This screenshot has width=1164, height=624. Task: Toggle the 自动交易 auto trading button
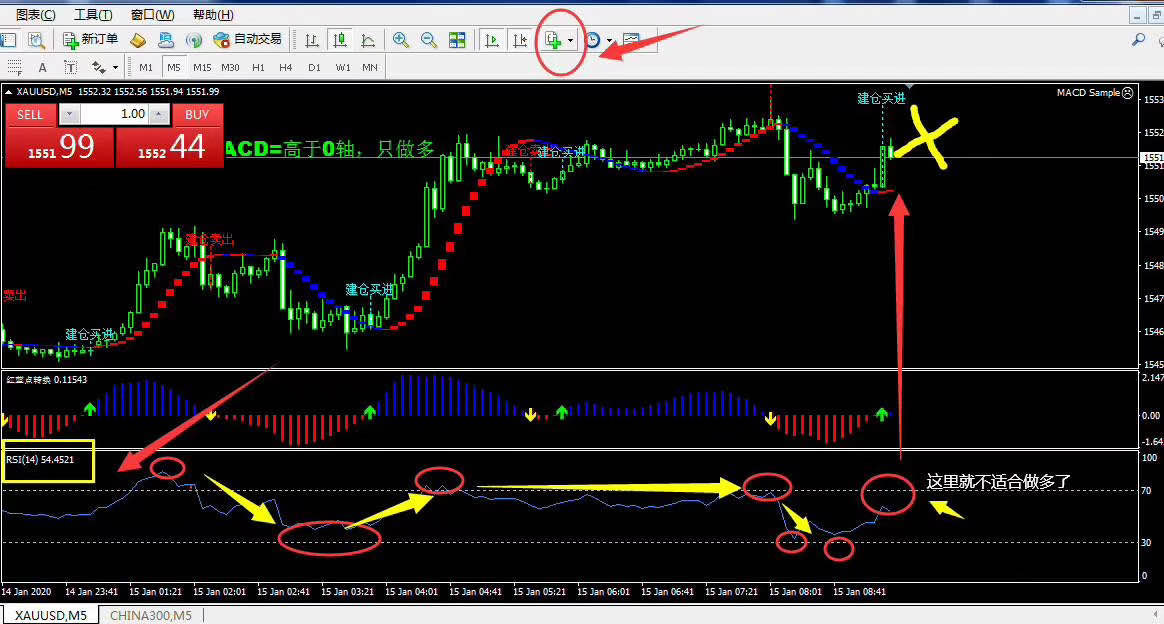tap(247, 39)
